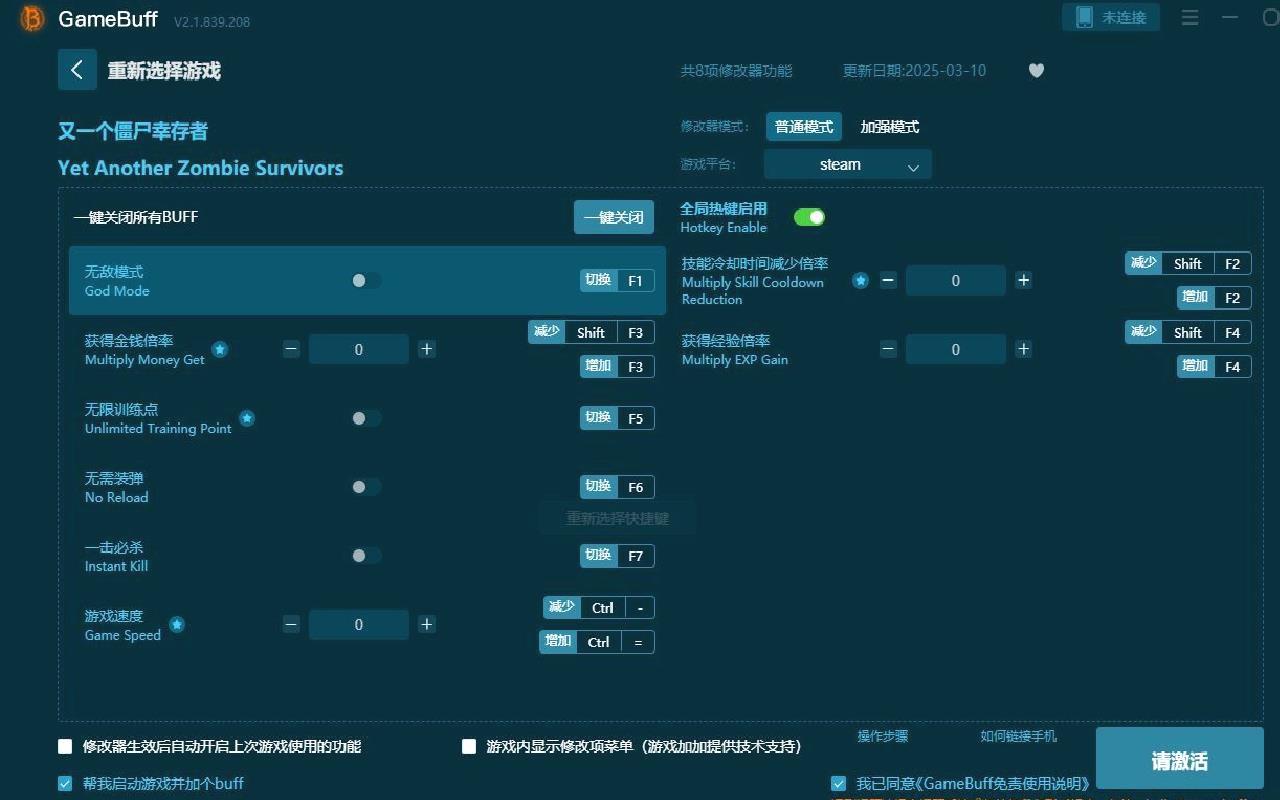Image resolution: width=1280 pixels, height=800 pixels.
Task: Toggle No Reload switch
Action: 366,487
